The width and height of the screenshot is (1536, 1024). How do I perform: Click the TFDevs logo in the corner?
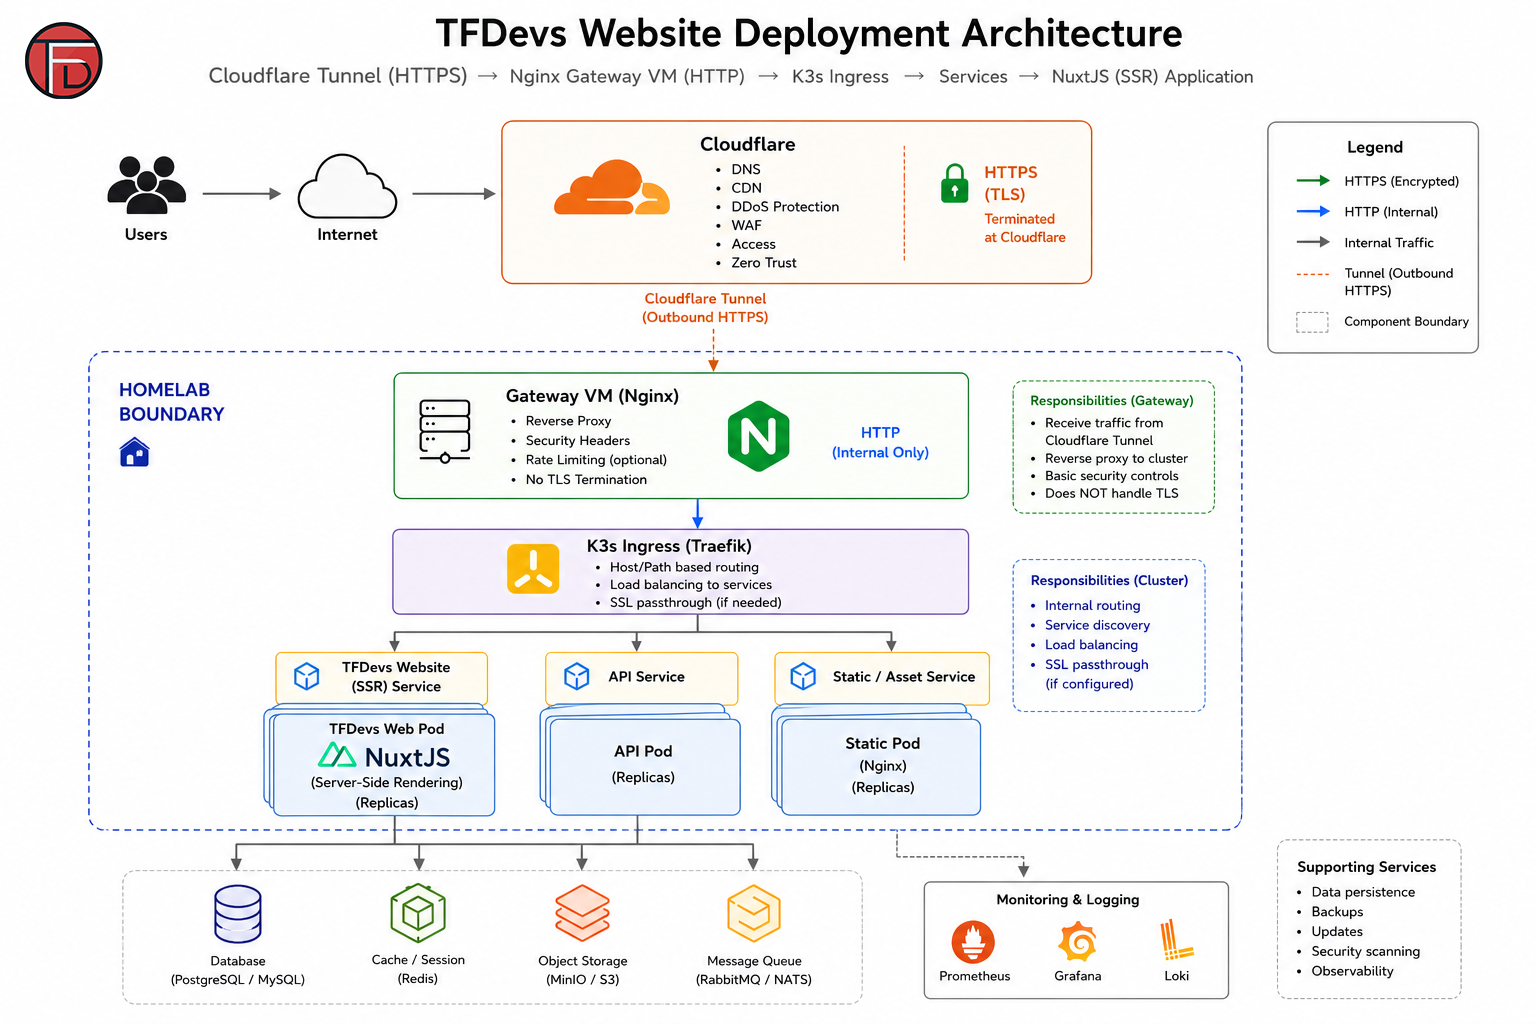pos(64,61)
